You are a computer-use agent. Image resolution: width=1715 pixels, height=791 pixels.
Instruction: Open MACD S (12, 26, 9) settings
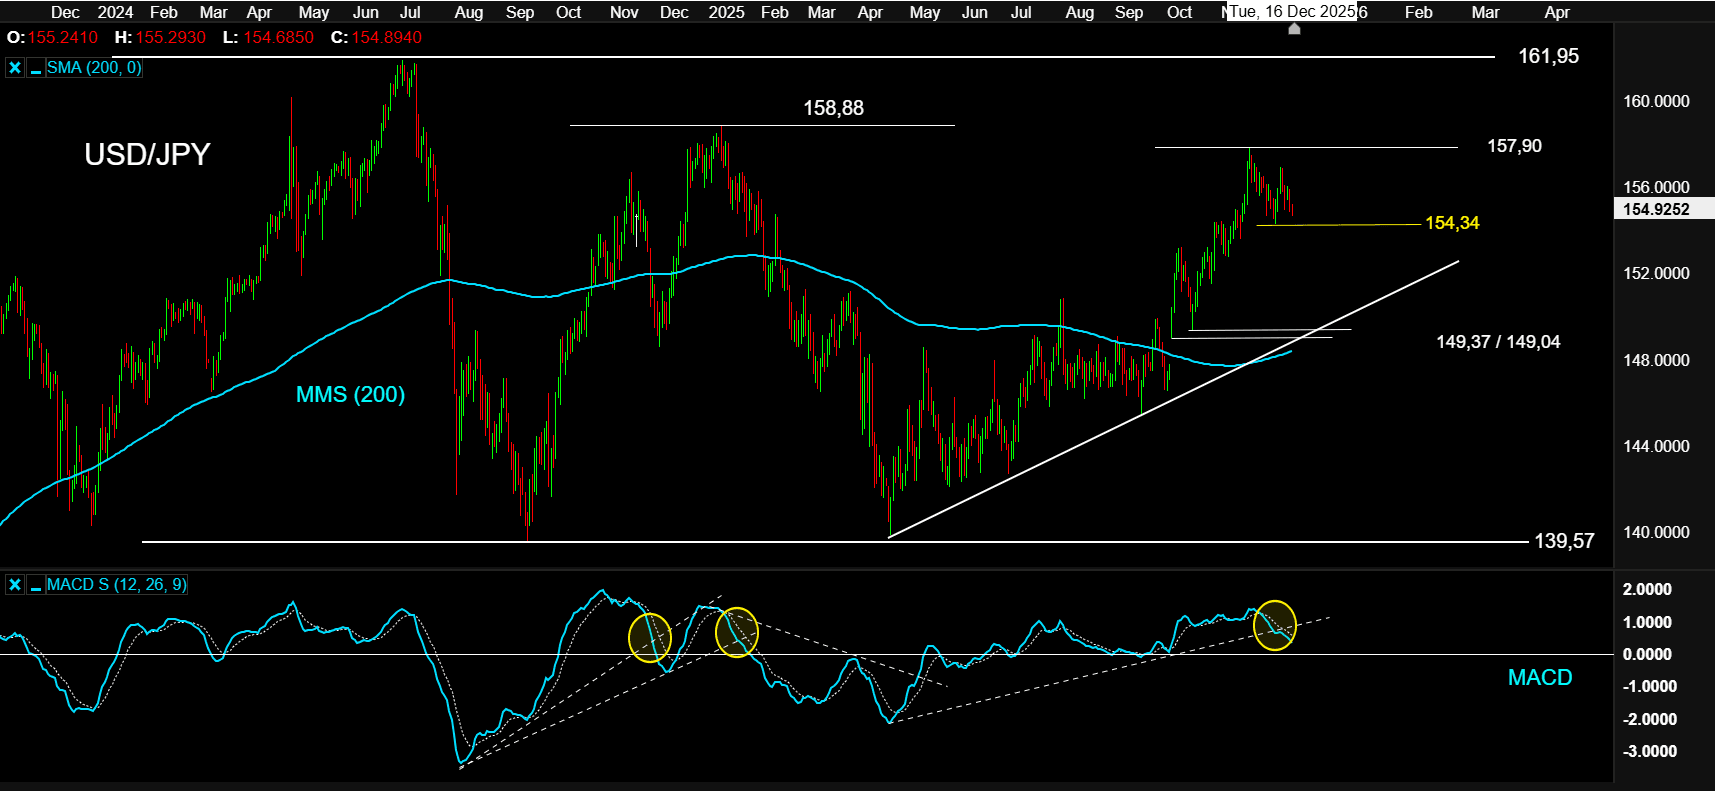(x=116, y=585)
